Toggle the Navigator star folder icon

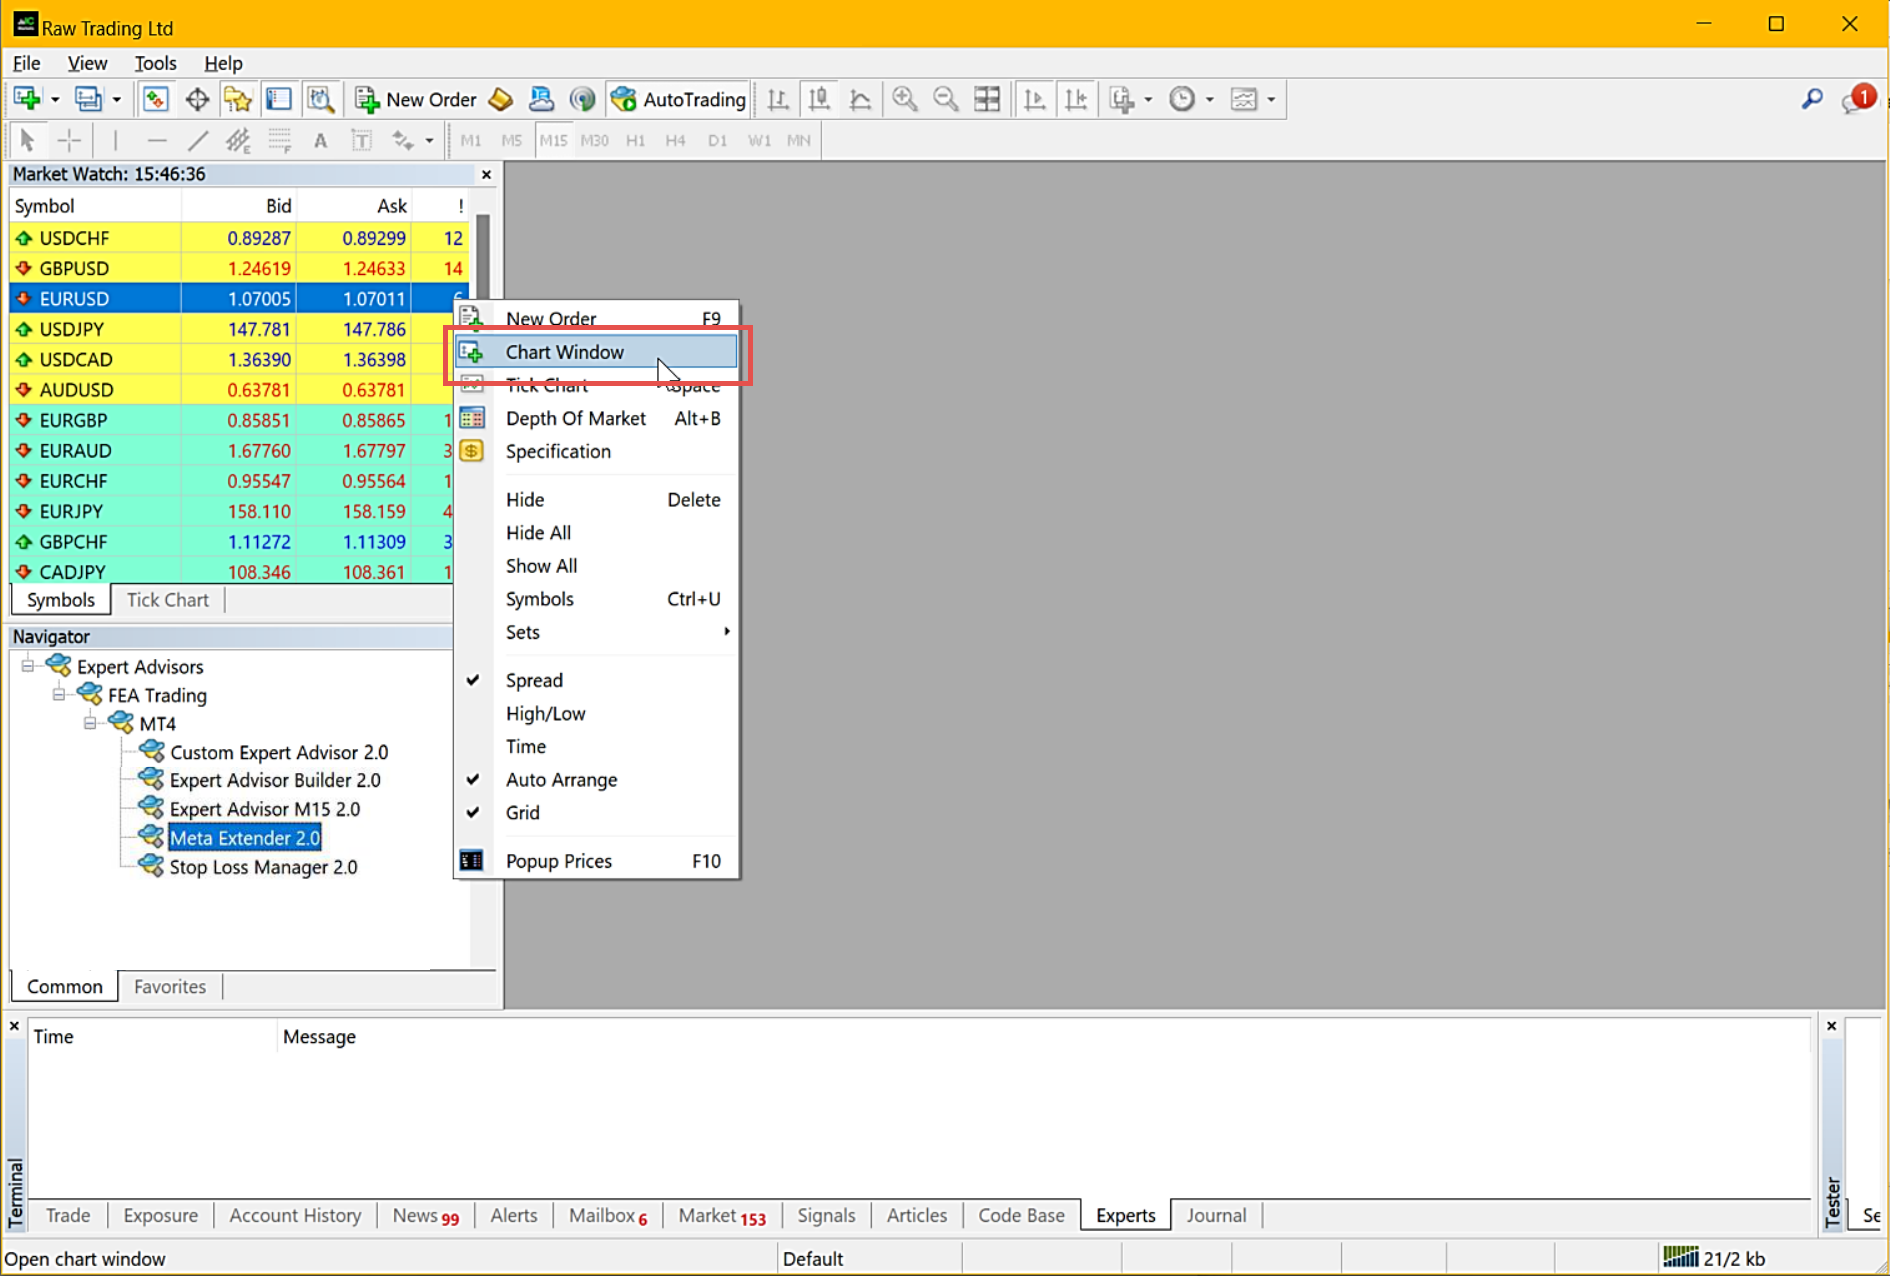(x=238, y=99)
